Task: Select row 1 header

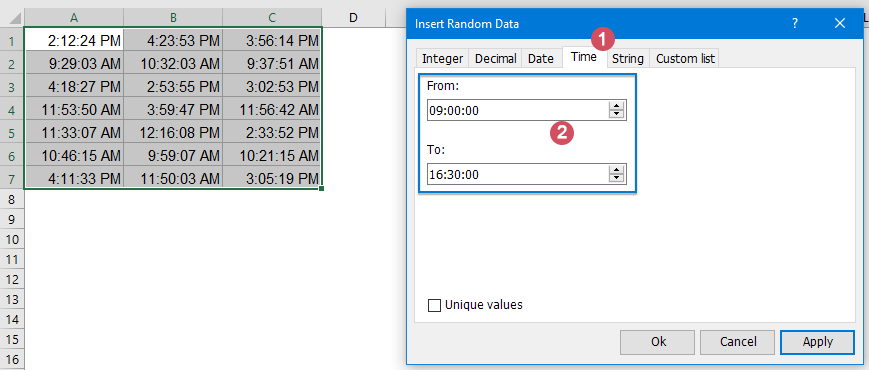Action: pos(12,40)
